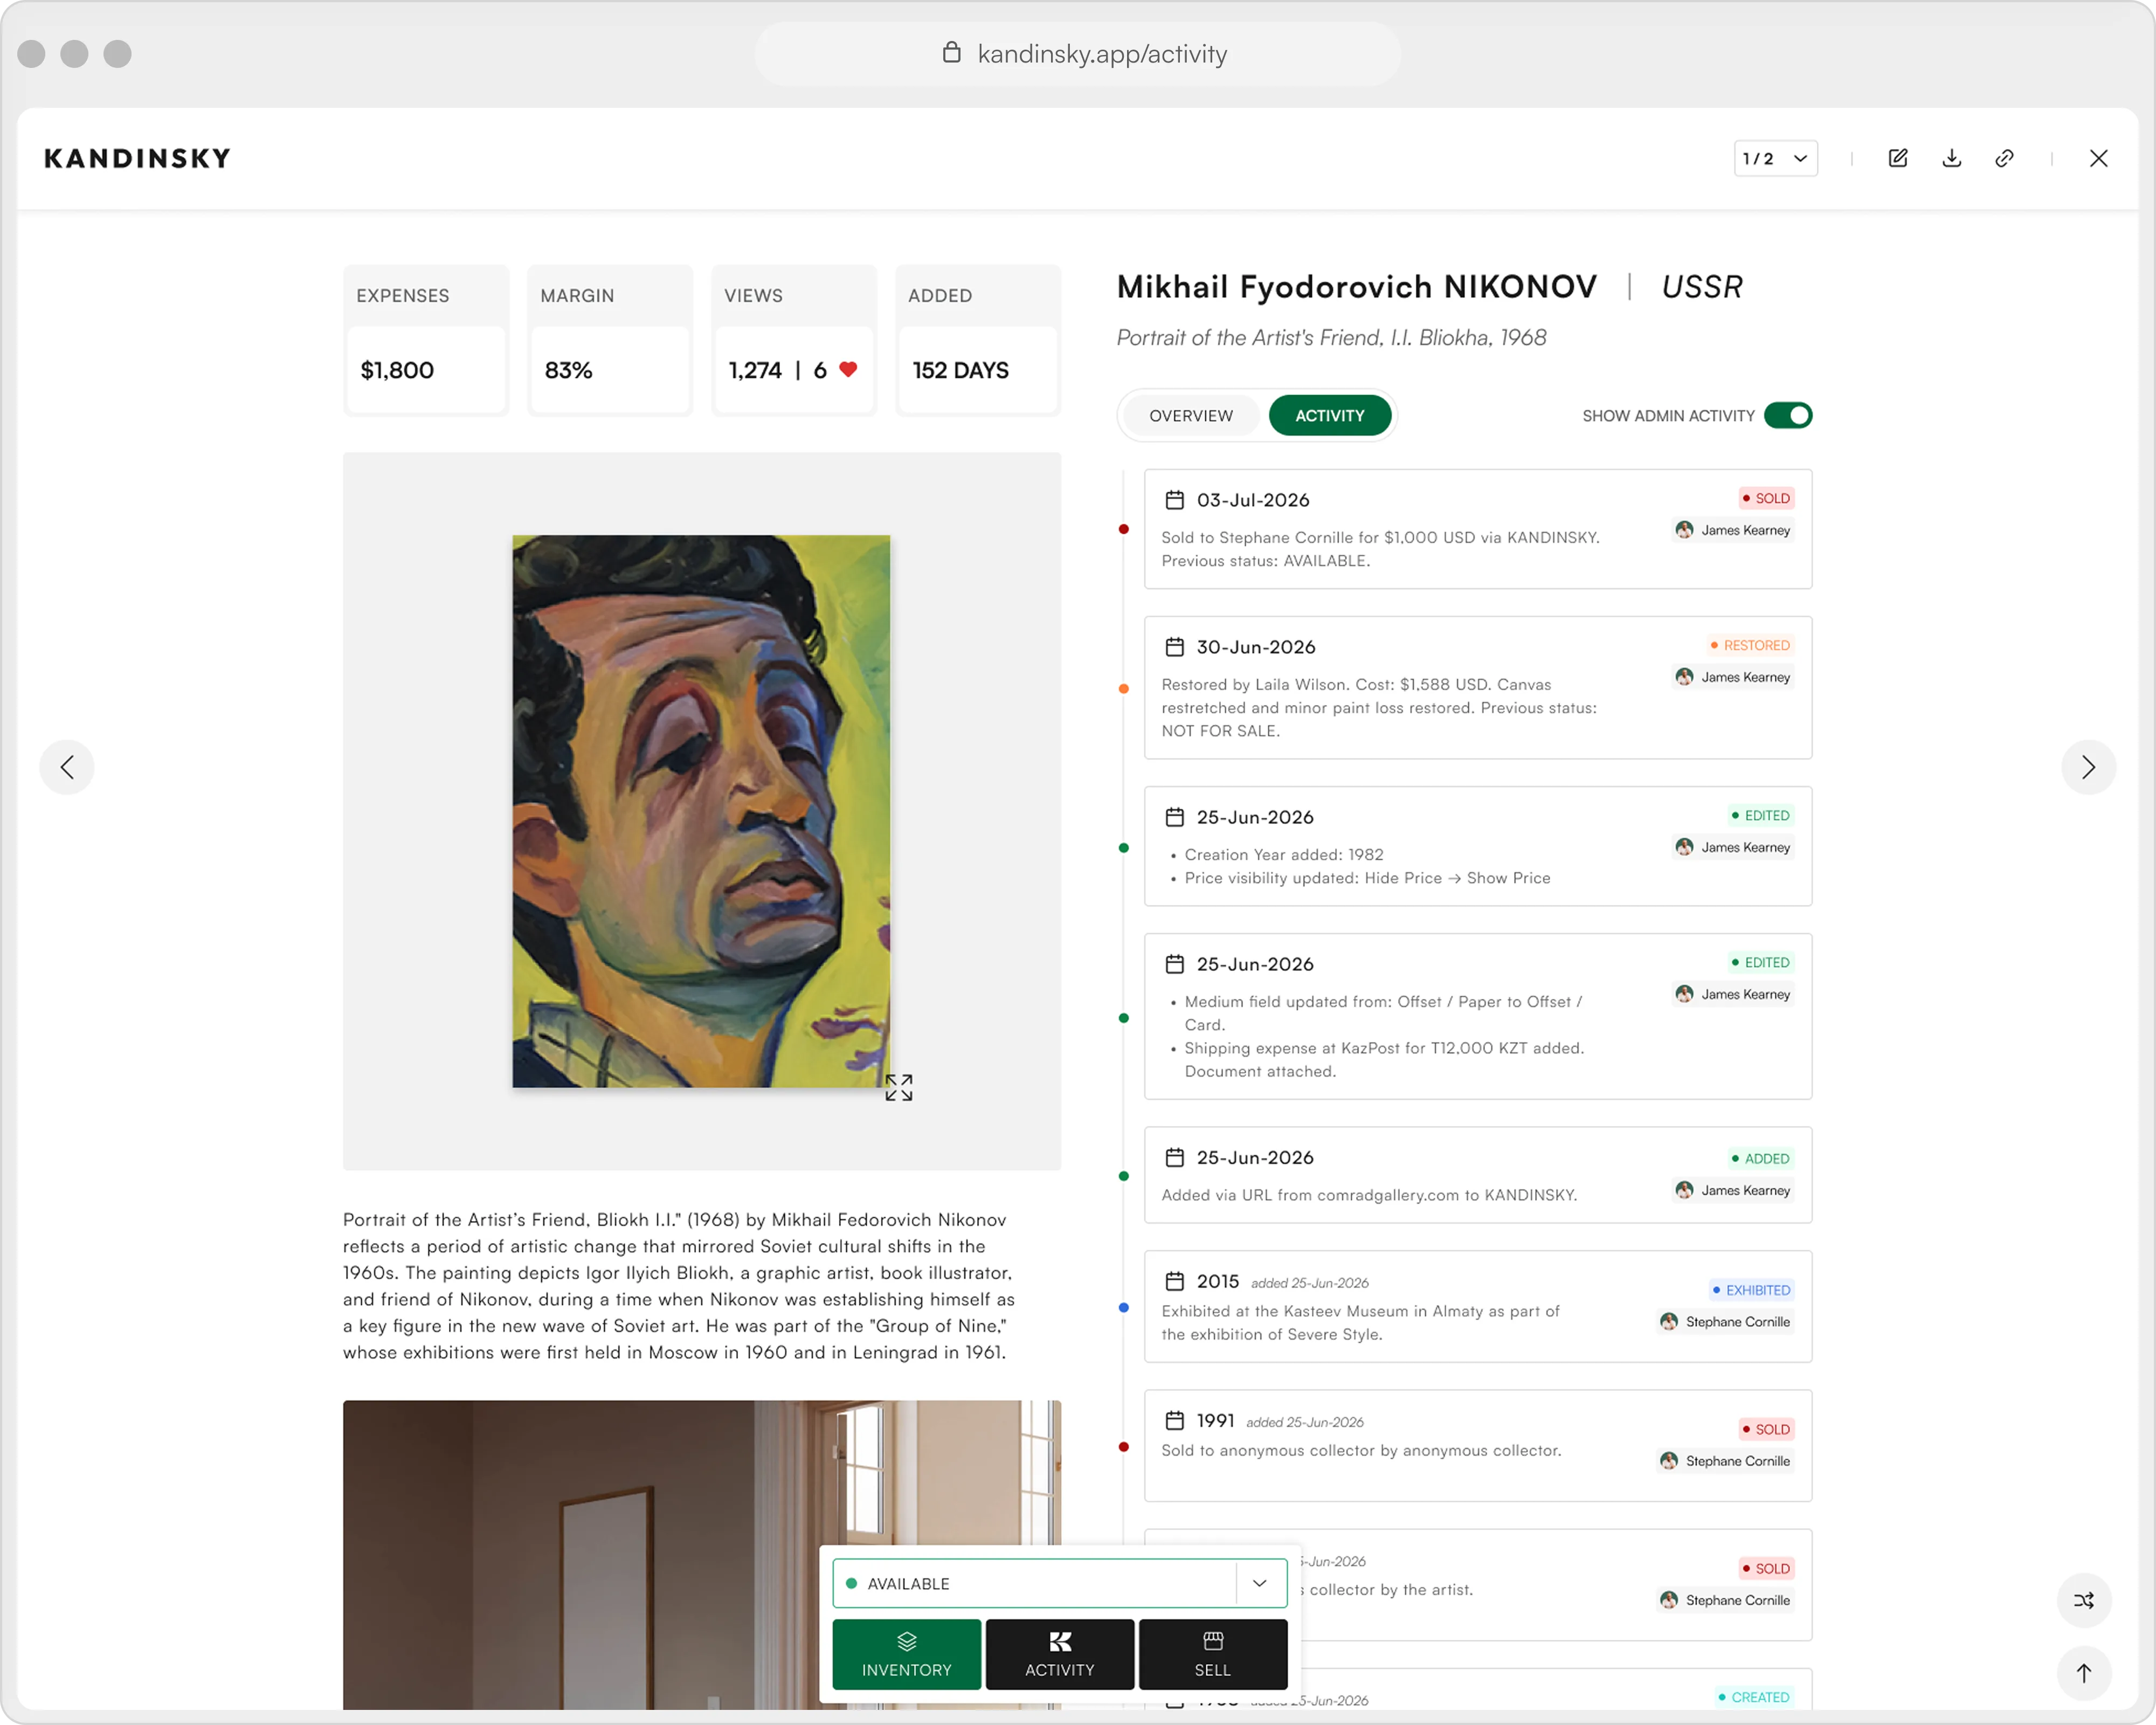Click the red timeline dot for 03-Jul-2026
This screenshot has width=2156, height=1725.
pos(1123,529)
